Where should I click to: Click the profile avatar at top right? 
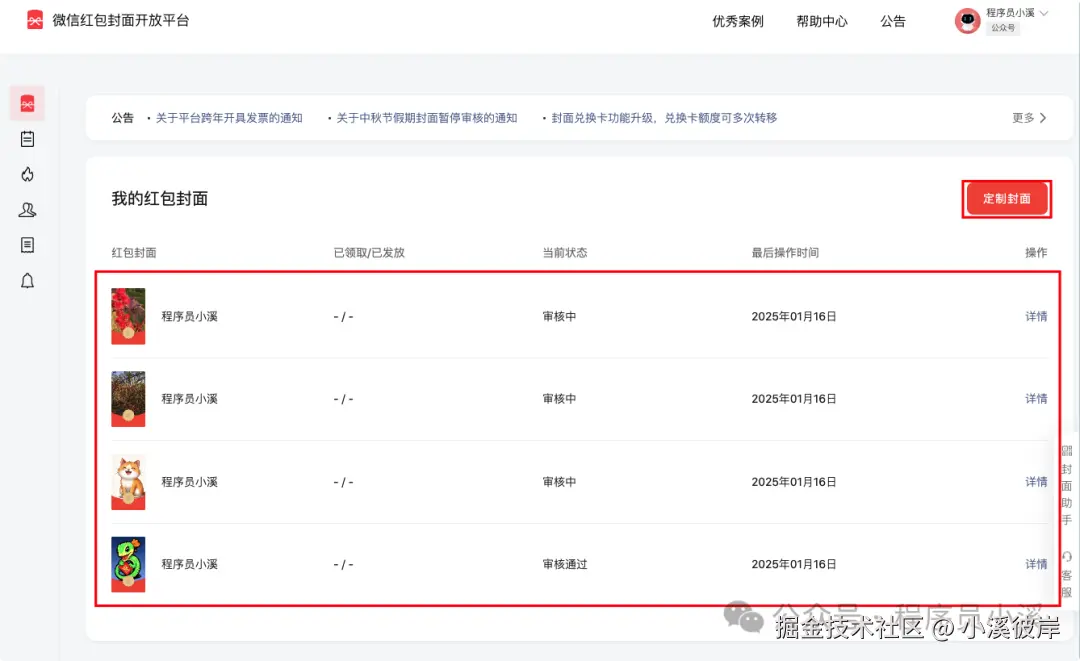[x=966, y=21]
